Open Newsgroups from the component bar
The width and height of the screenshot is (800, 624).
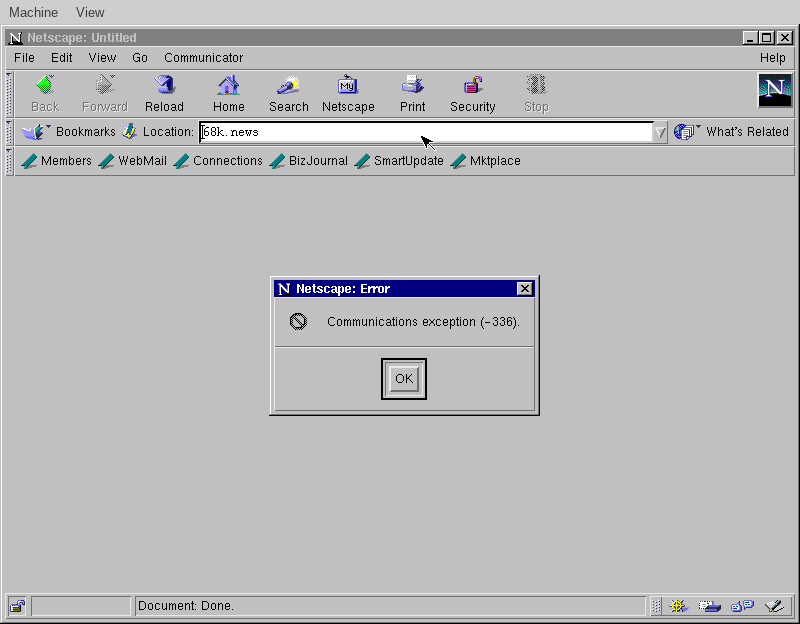742,606
